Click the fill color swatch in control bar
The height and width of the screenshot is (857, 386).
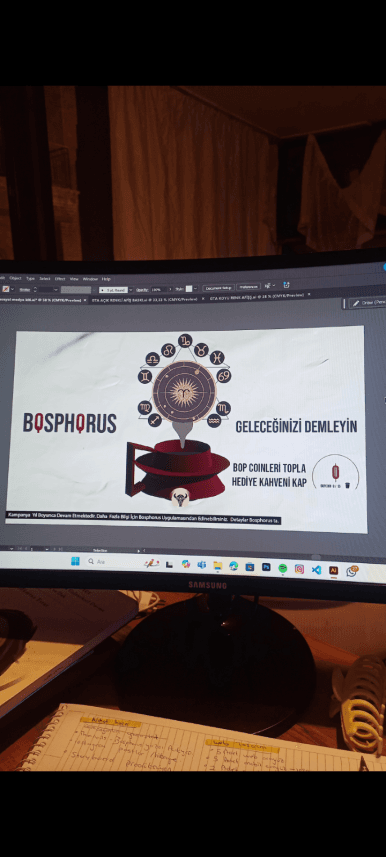5,289
